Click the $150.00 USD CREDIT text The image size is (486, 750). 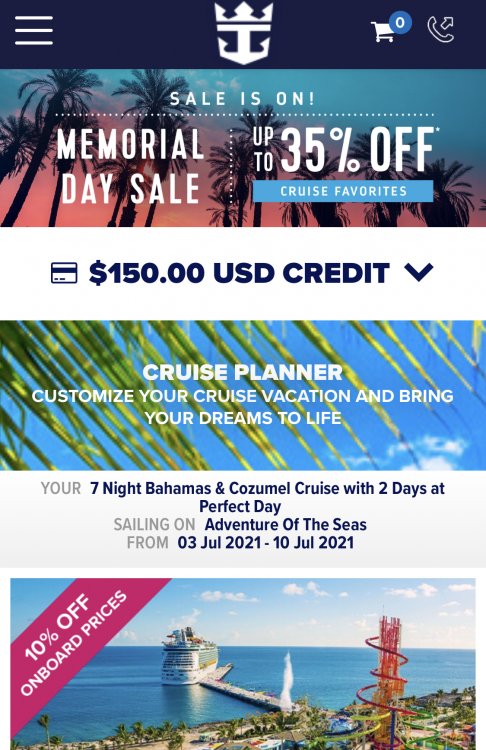coord(239,273)
